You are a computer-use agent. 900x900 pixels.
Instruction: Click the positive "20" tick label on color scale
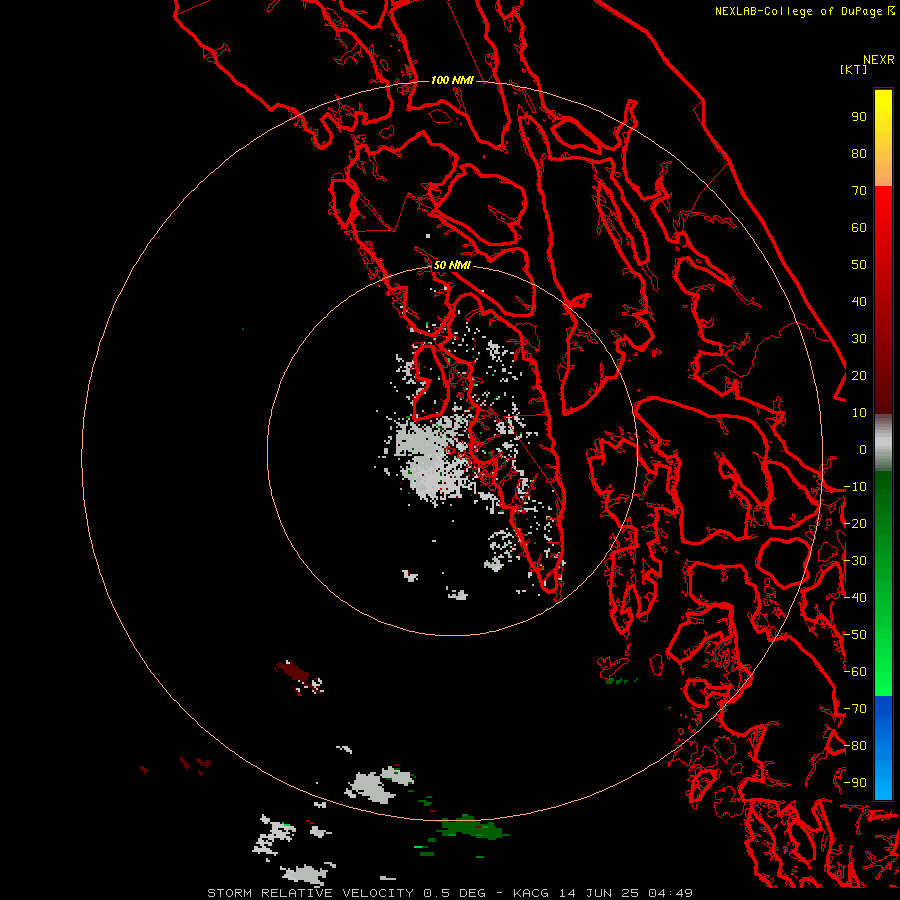(859, 376)
